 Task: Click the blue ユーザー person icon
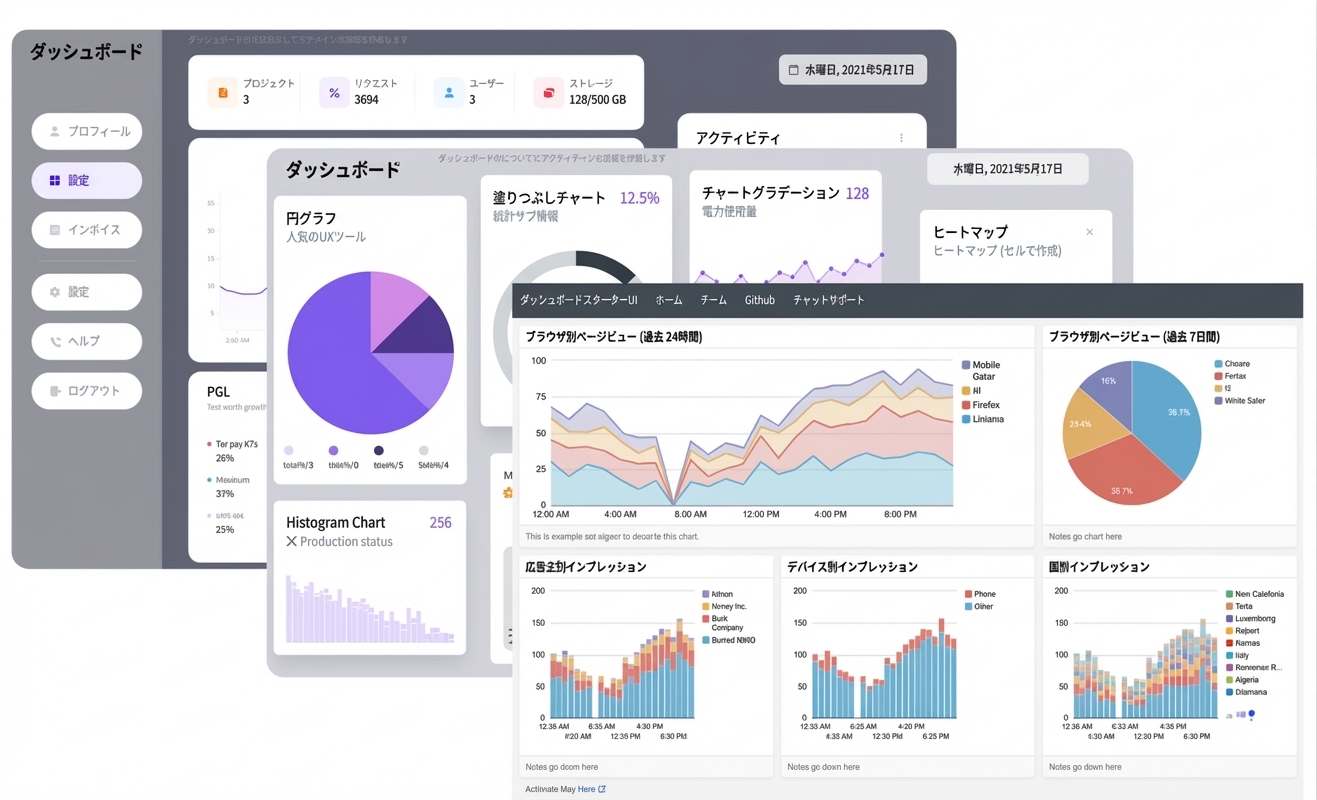(x=449, y=93)
